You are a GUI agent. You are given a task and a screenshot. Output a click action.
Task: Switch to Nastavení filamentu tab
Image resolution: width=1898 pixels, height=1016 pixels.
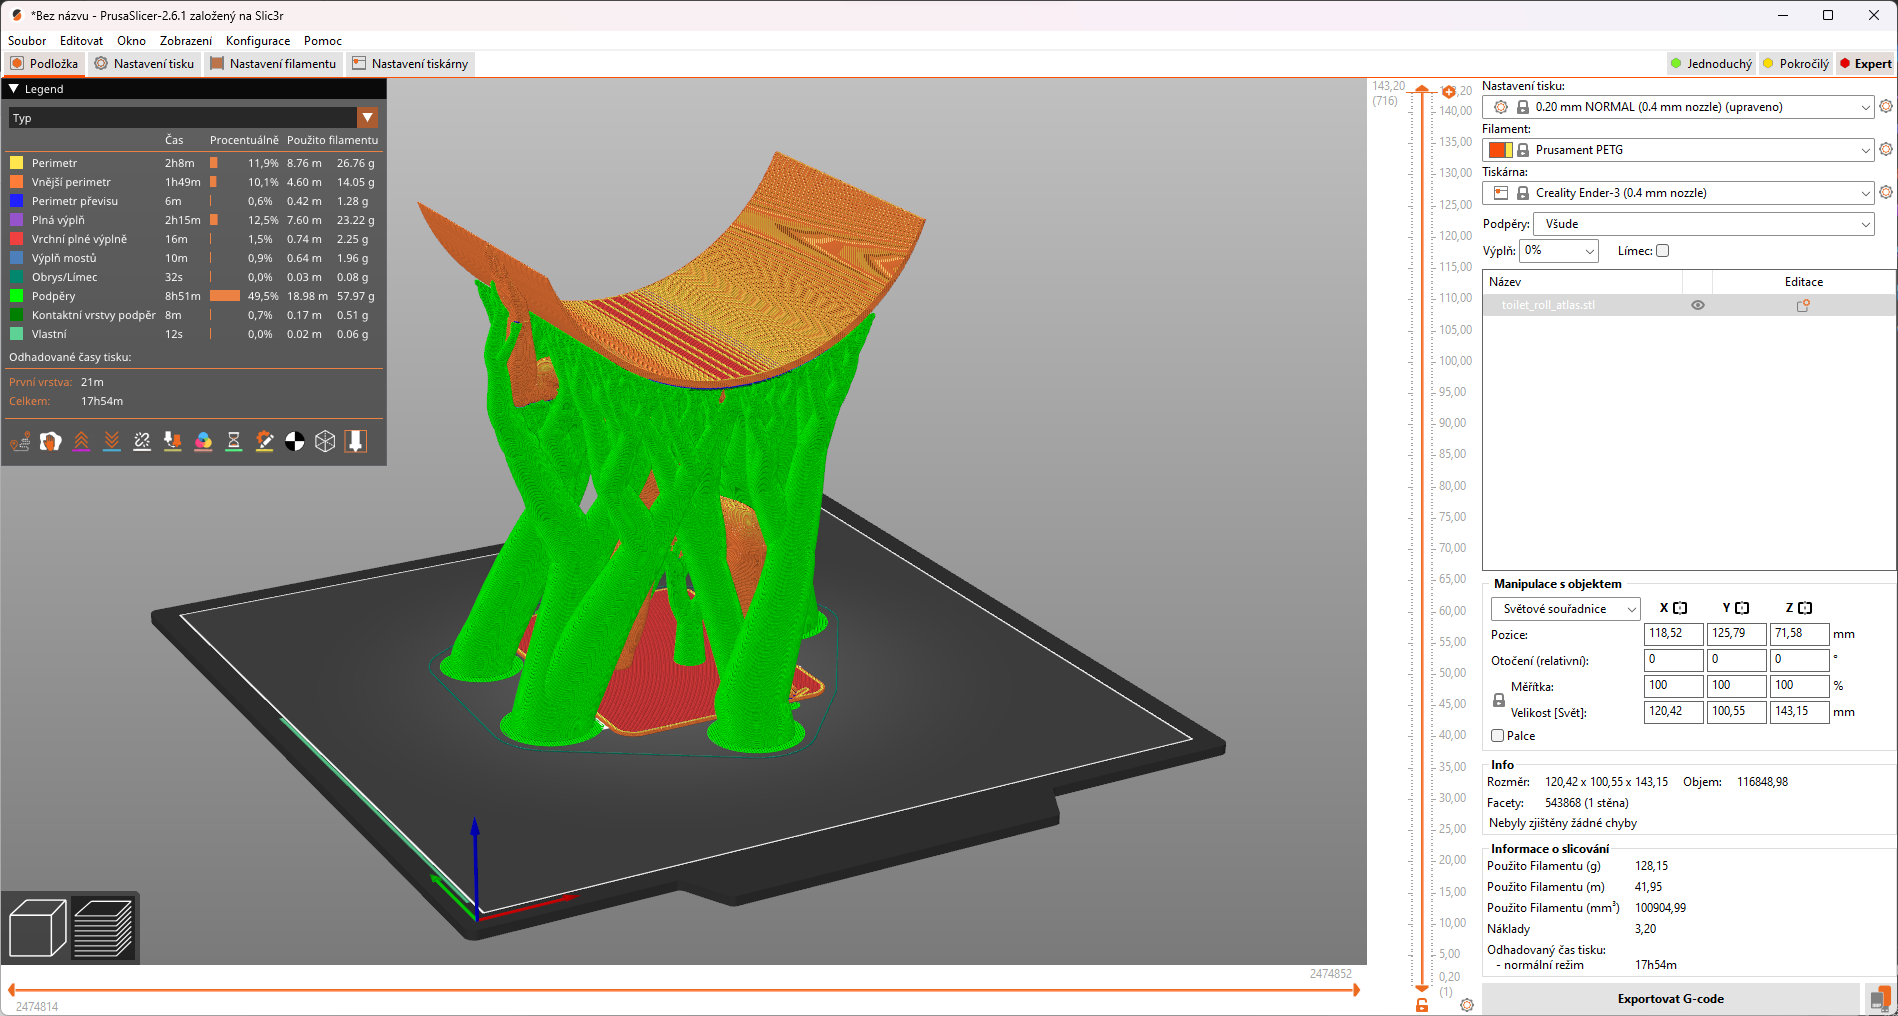point(274,63)
